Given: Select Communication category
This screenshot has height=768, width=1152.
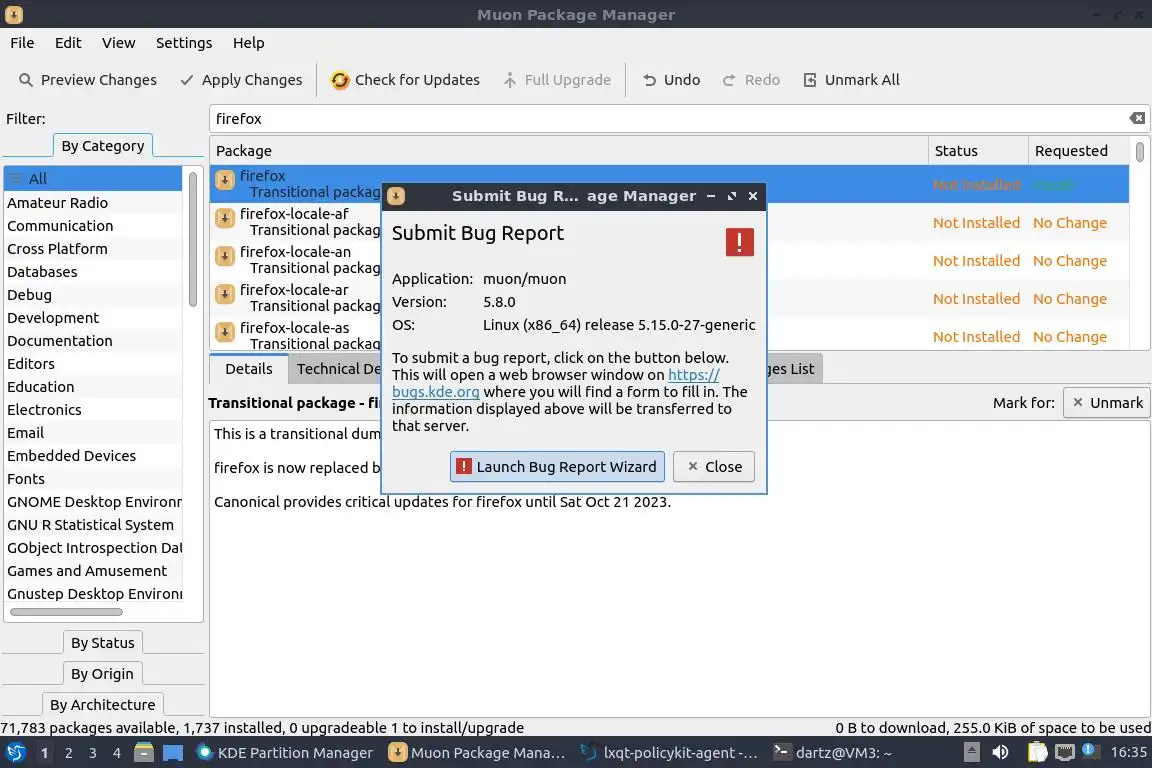Looking at the screenshot, I should tap(93, 226).
